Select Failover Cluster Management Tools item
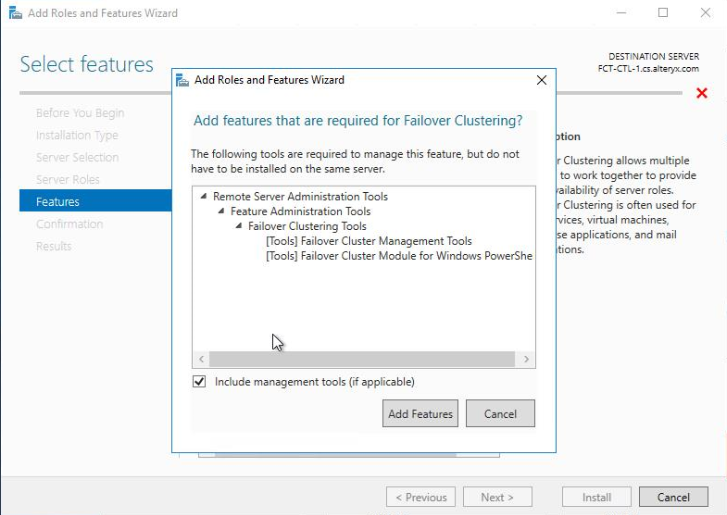Image resolution: width=727 pixels, height=515 pixels. (x=368, y=241)
